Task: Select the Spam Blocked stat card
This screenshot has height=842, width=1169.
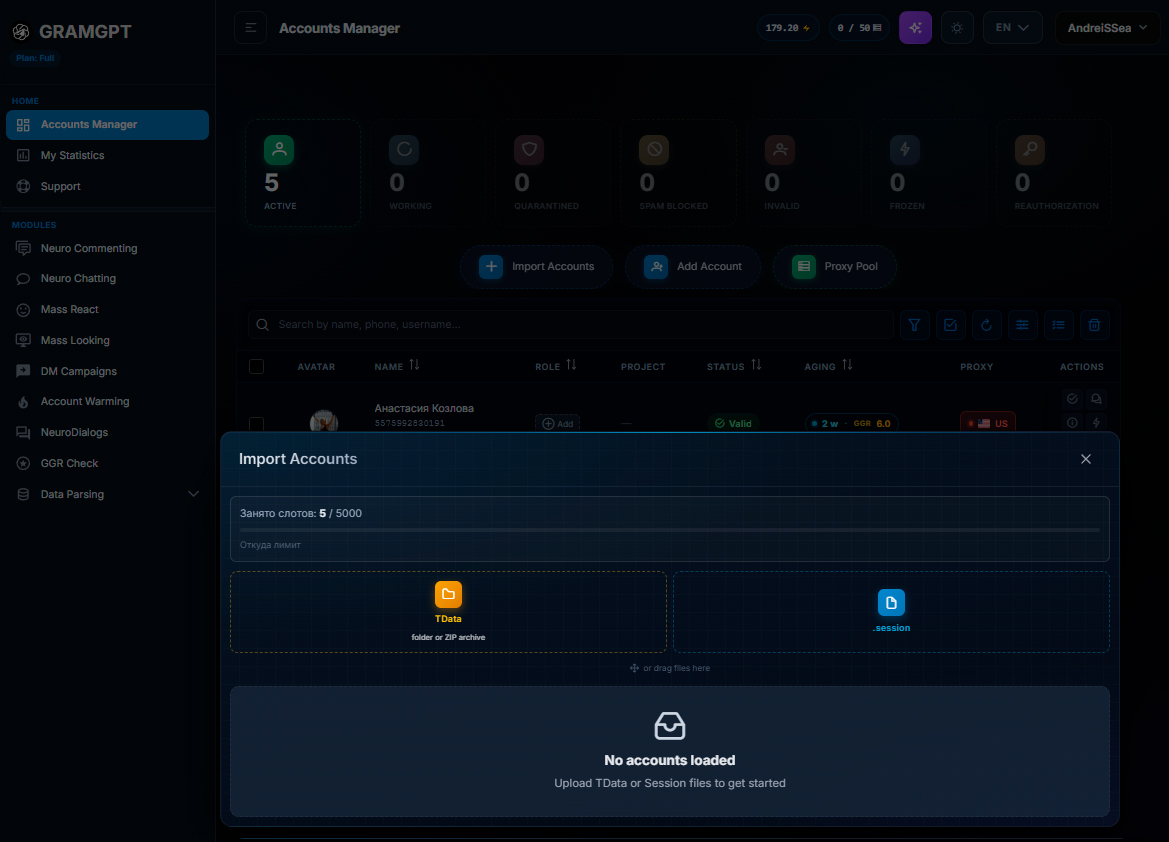Action: click(678, 173)
